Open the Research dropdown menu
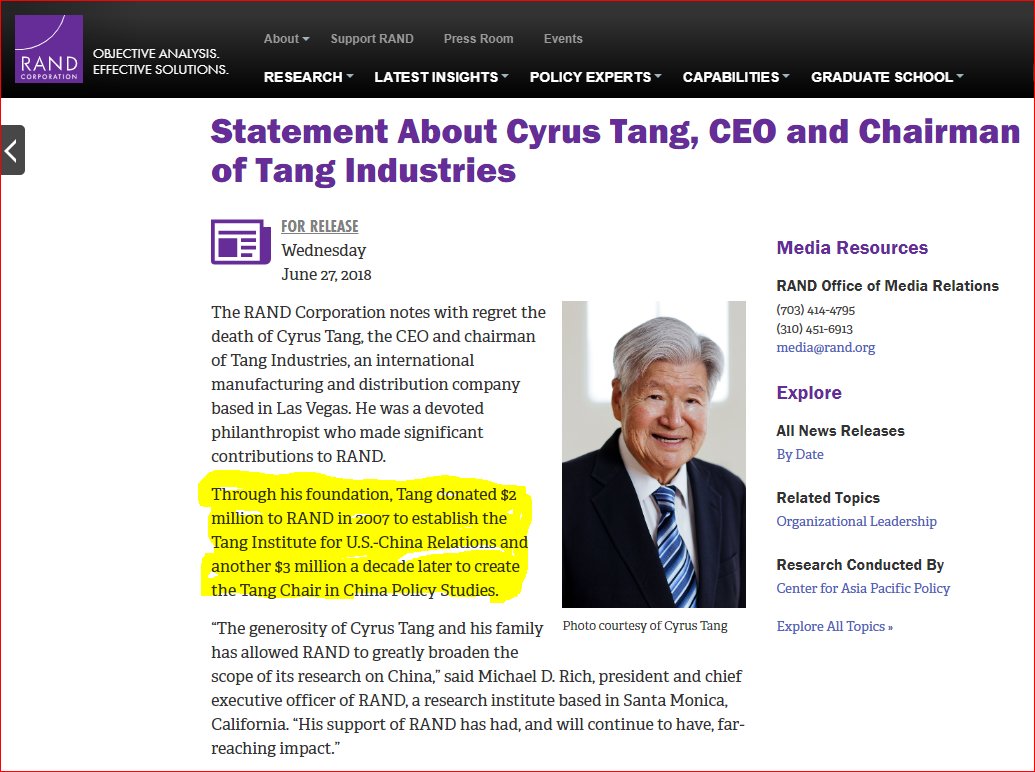1035x772 pixels. [x=308, y=77]
